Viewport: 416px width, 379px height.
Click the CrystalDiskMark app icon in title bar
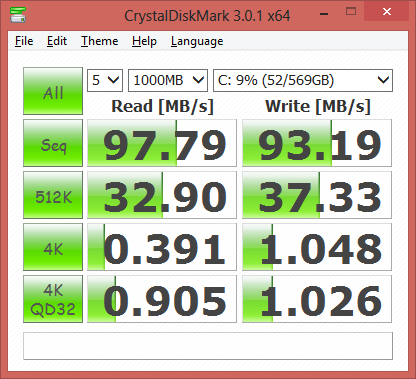pos(18,15)
